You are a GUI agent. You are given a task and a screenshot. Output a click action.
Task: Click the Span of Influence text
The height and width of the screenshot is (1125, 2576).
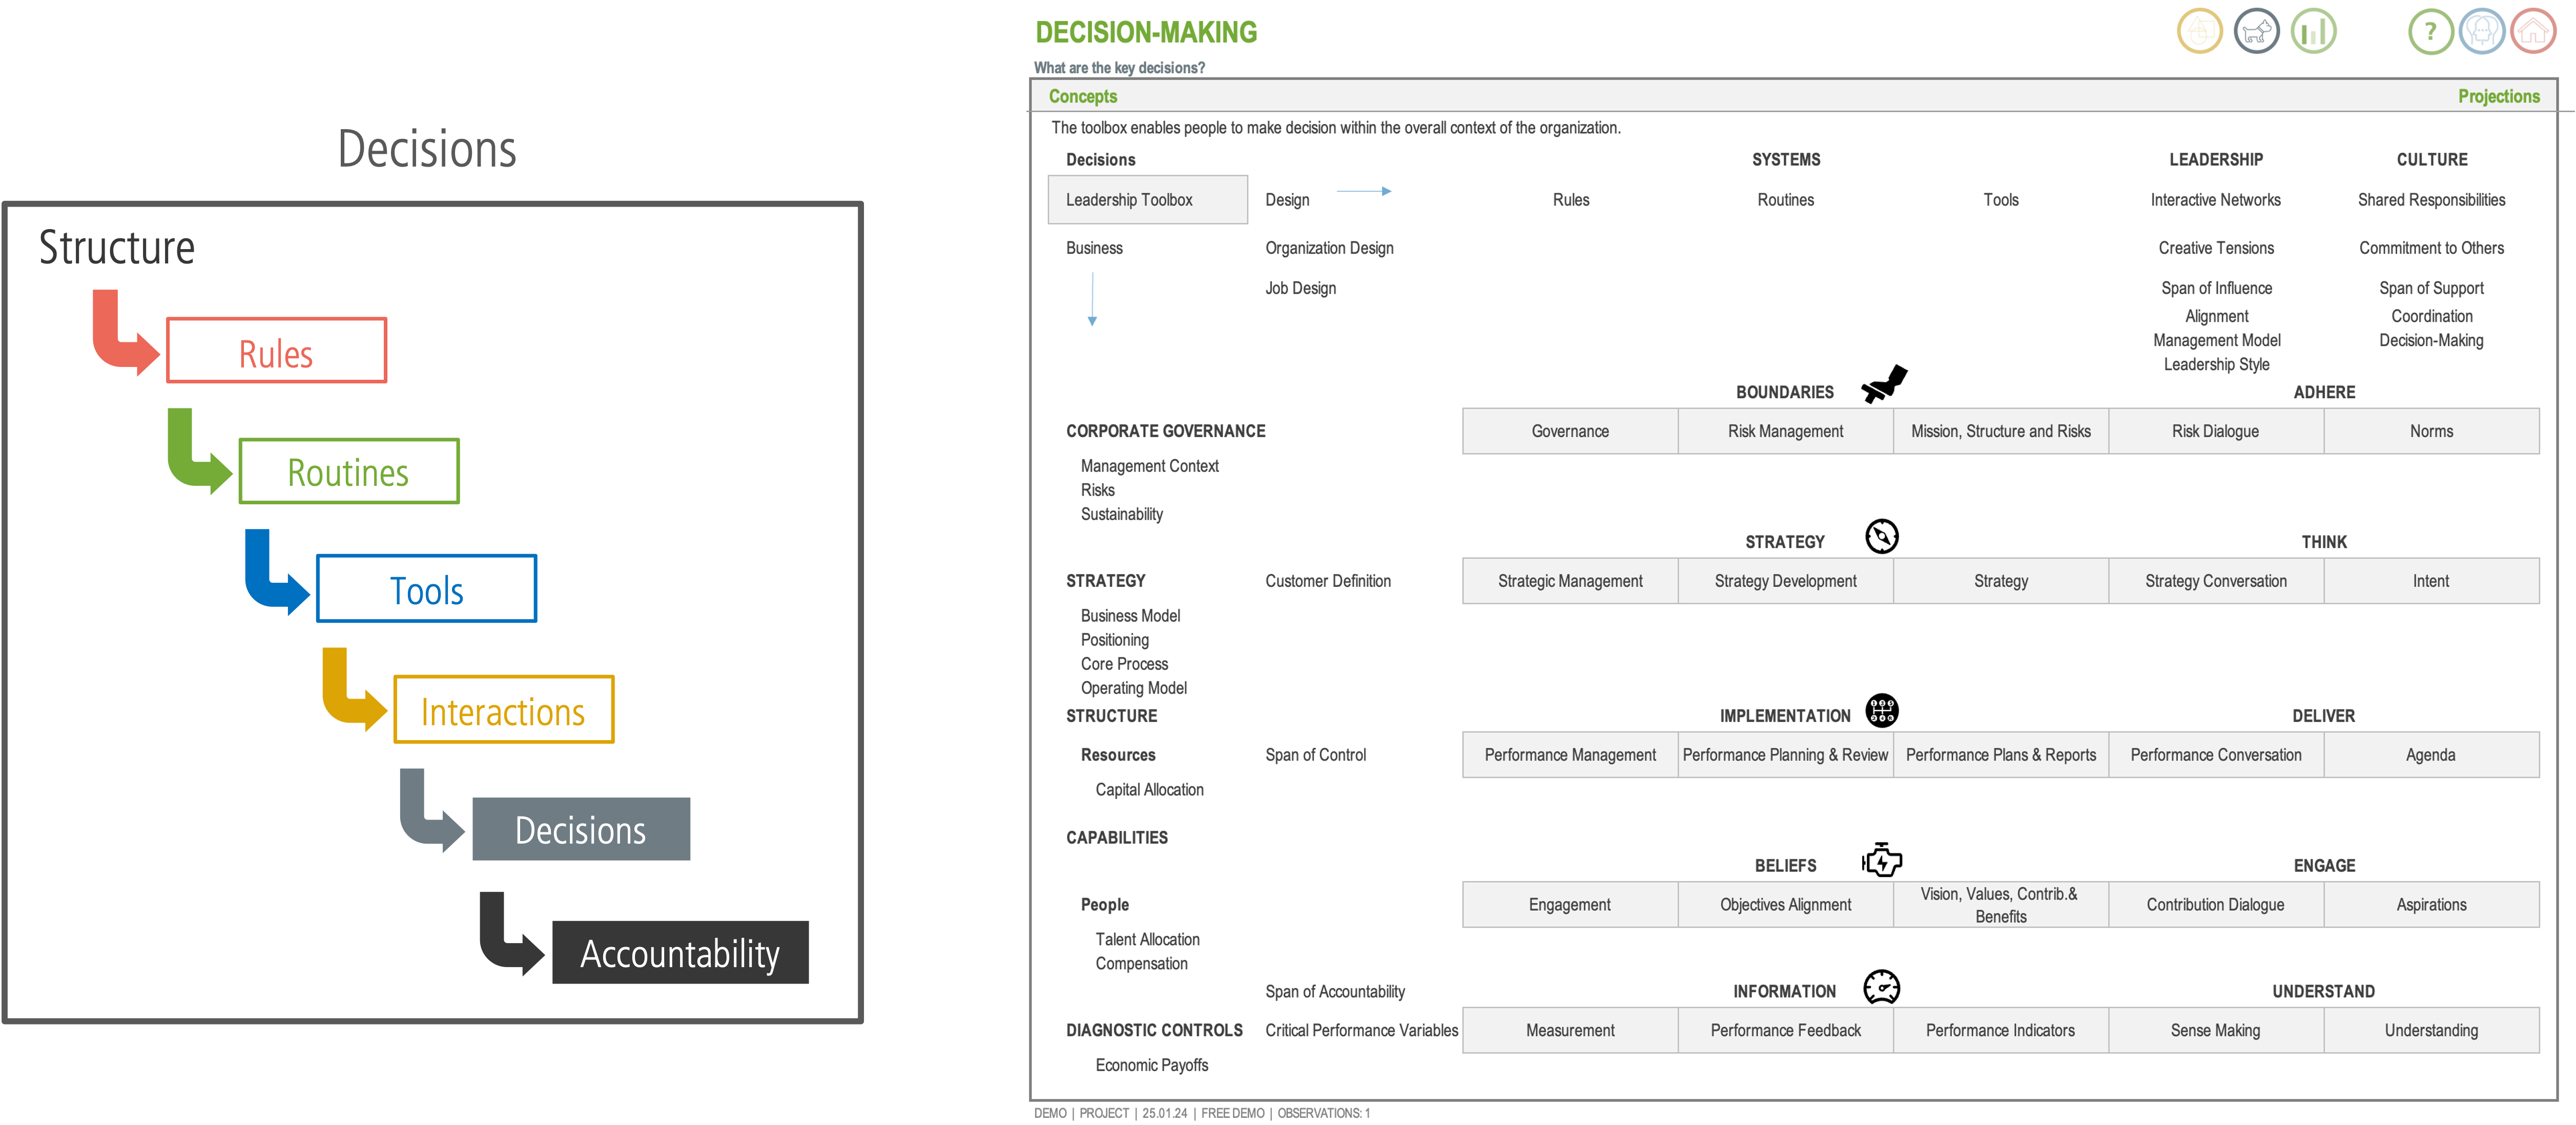tap(2216, 288)
